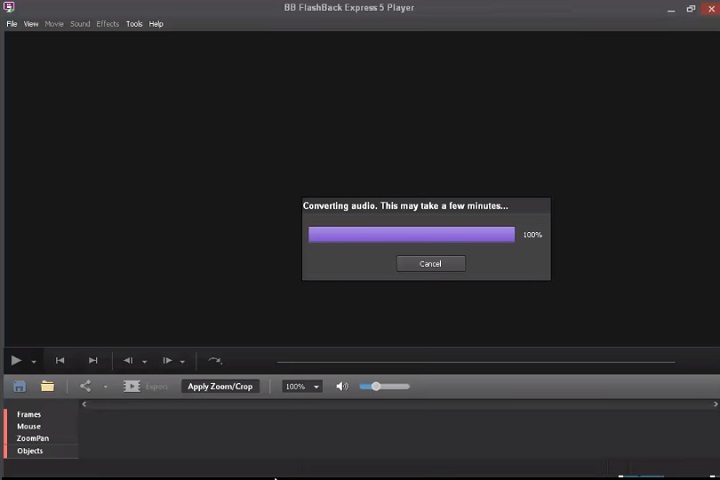Adjust the volume slider

pos(384,386)
